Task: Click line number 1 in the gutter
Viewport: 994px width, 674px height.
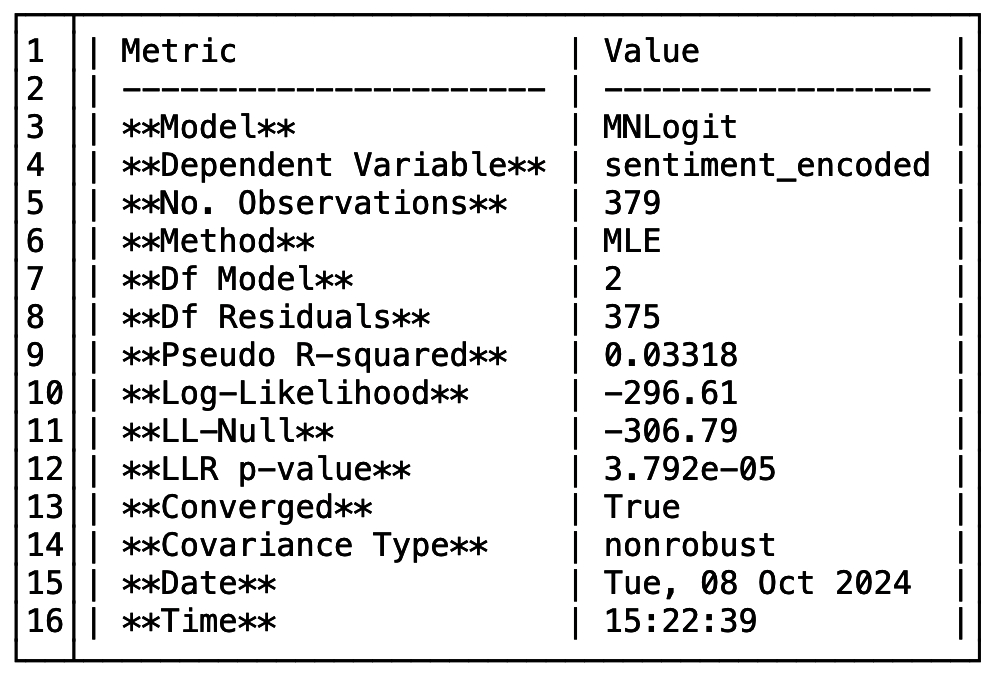Action: pyautogui.click(x=36, y=51)
